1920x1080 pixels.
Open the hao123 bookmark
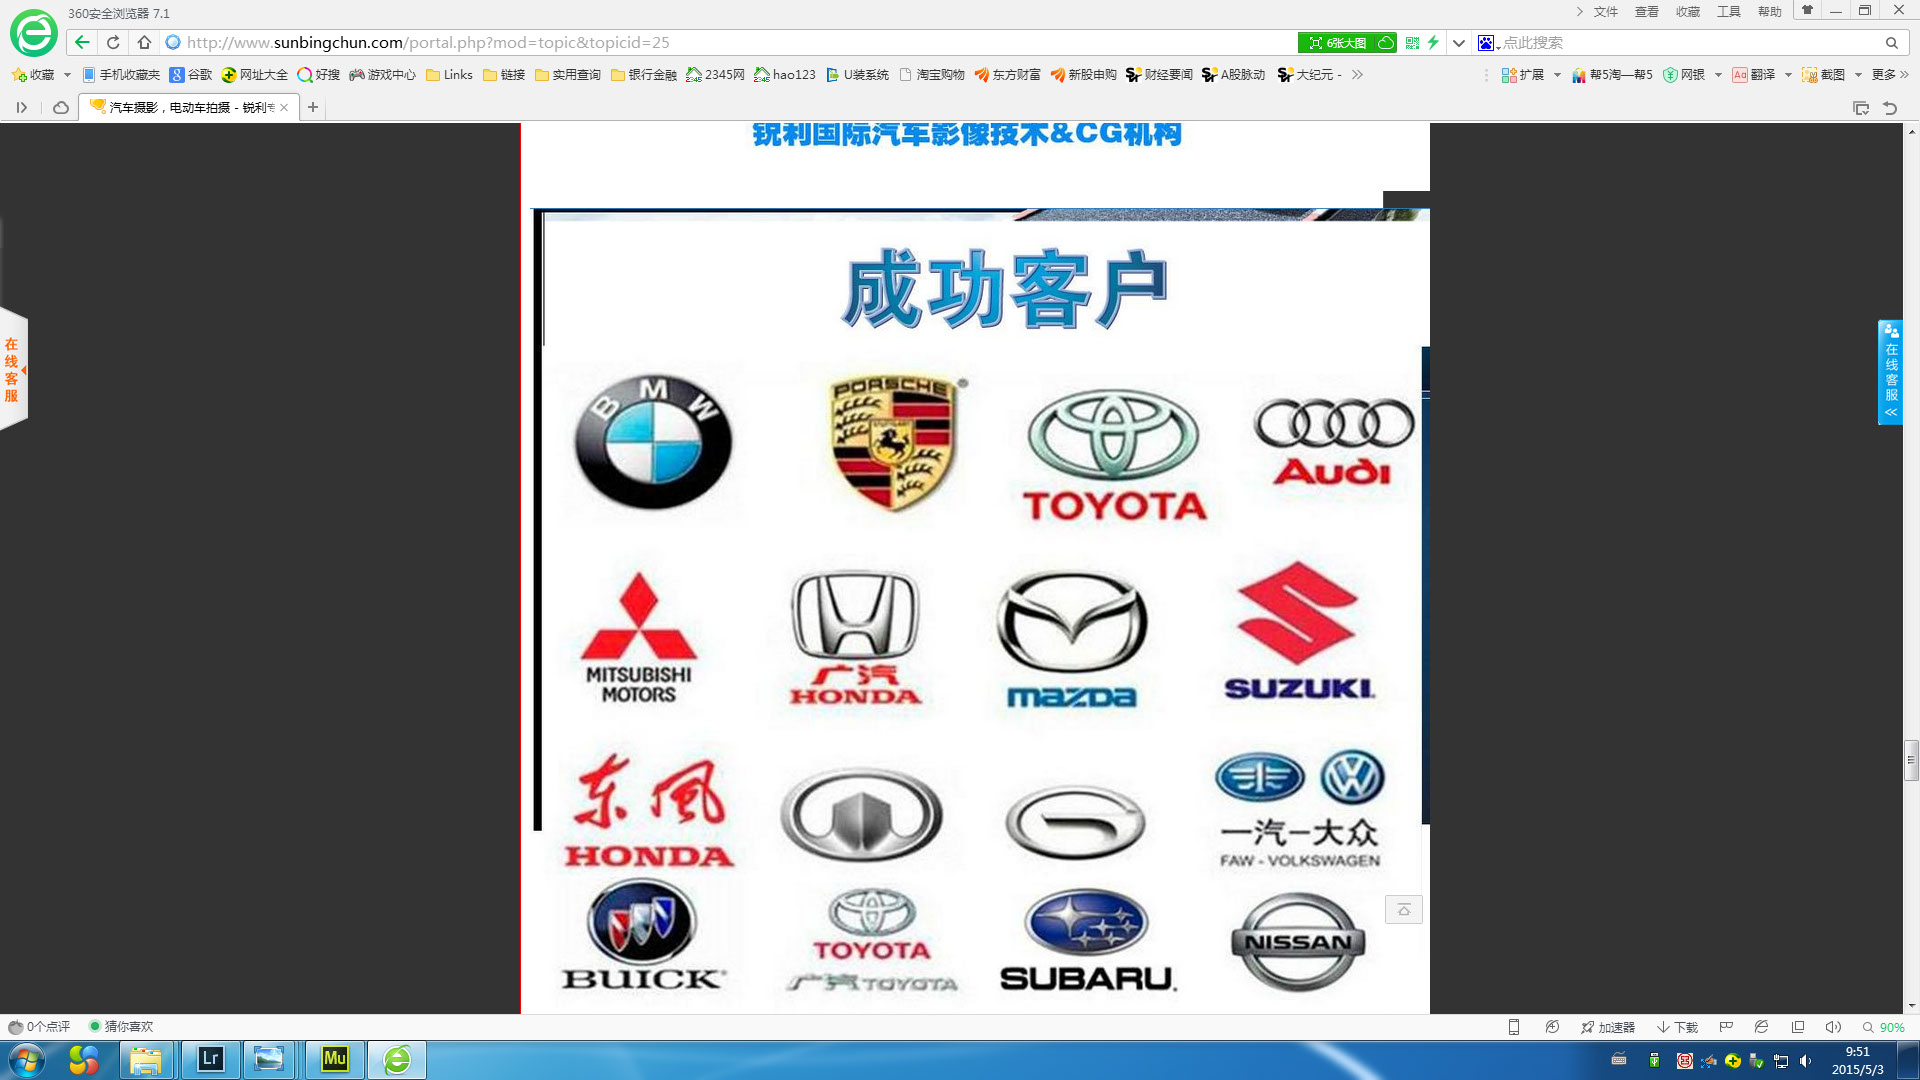pyautogui.click(x=785, y=75)
